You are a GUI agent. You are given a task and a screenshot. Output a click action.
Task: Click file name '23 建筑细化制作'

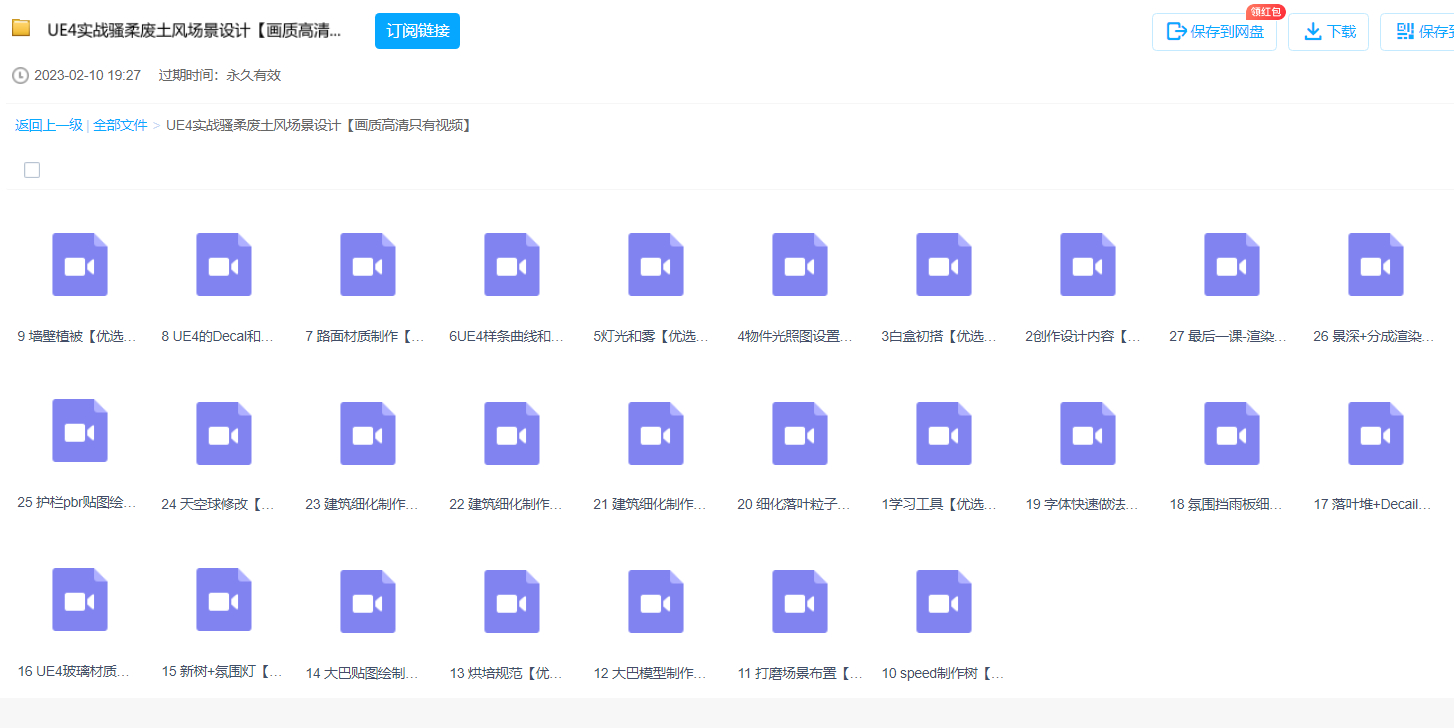pos(362,504)
